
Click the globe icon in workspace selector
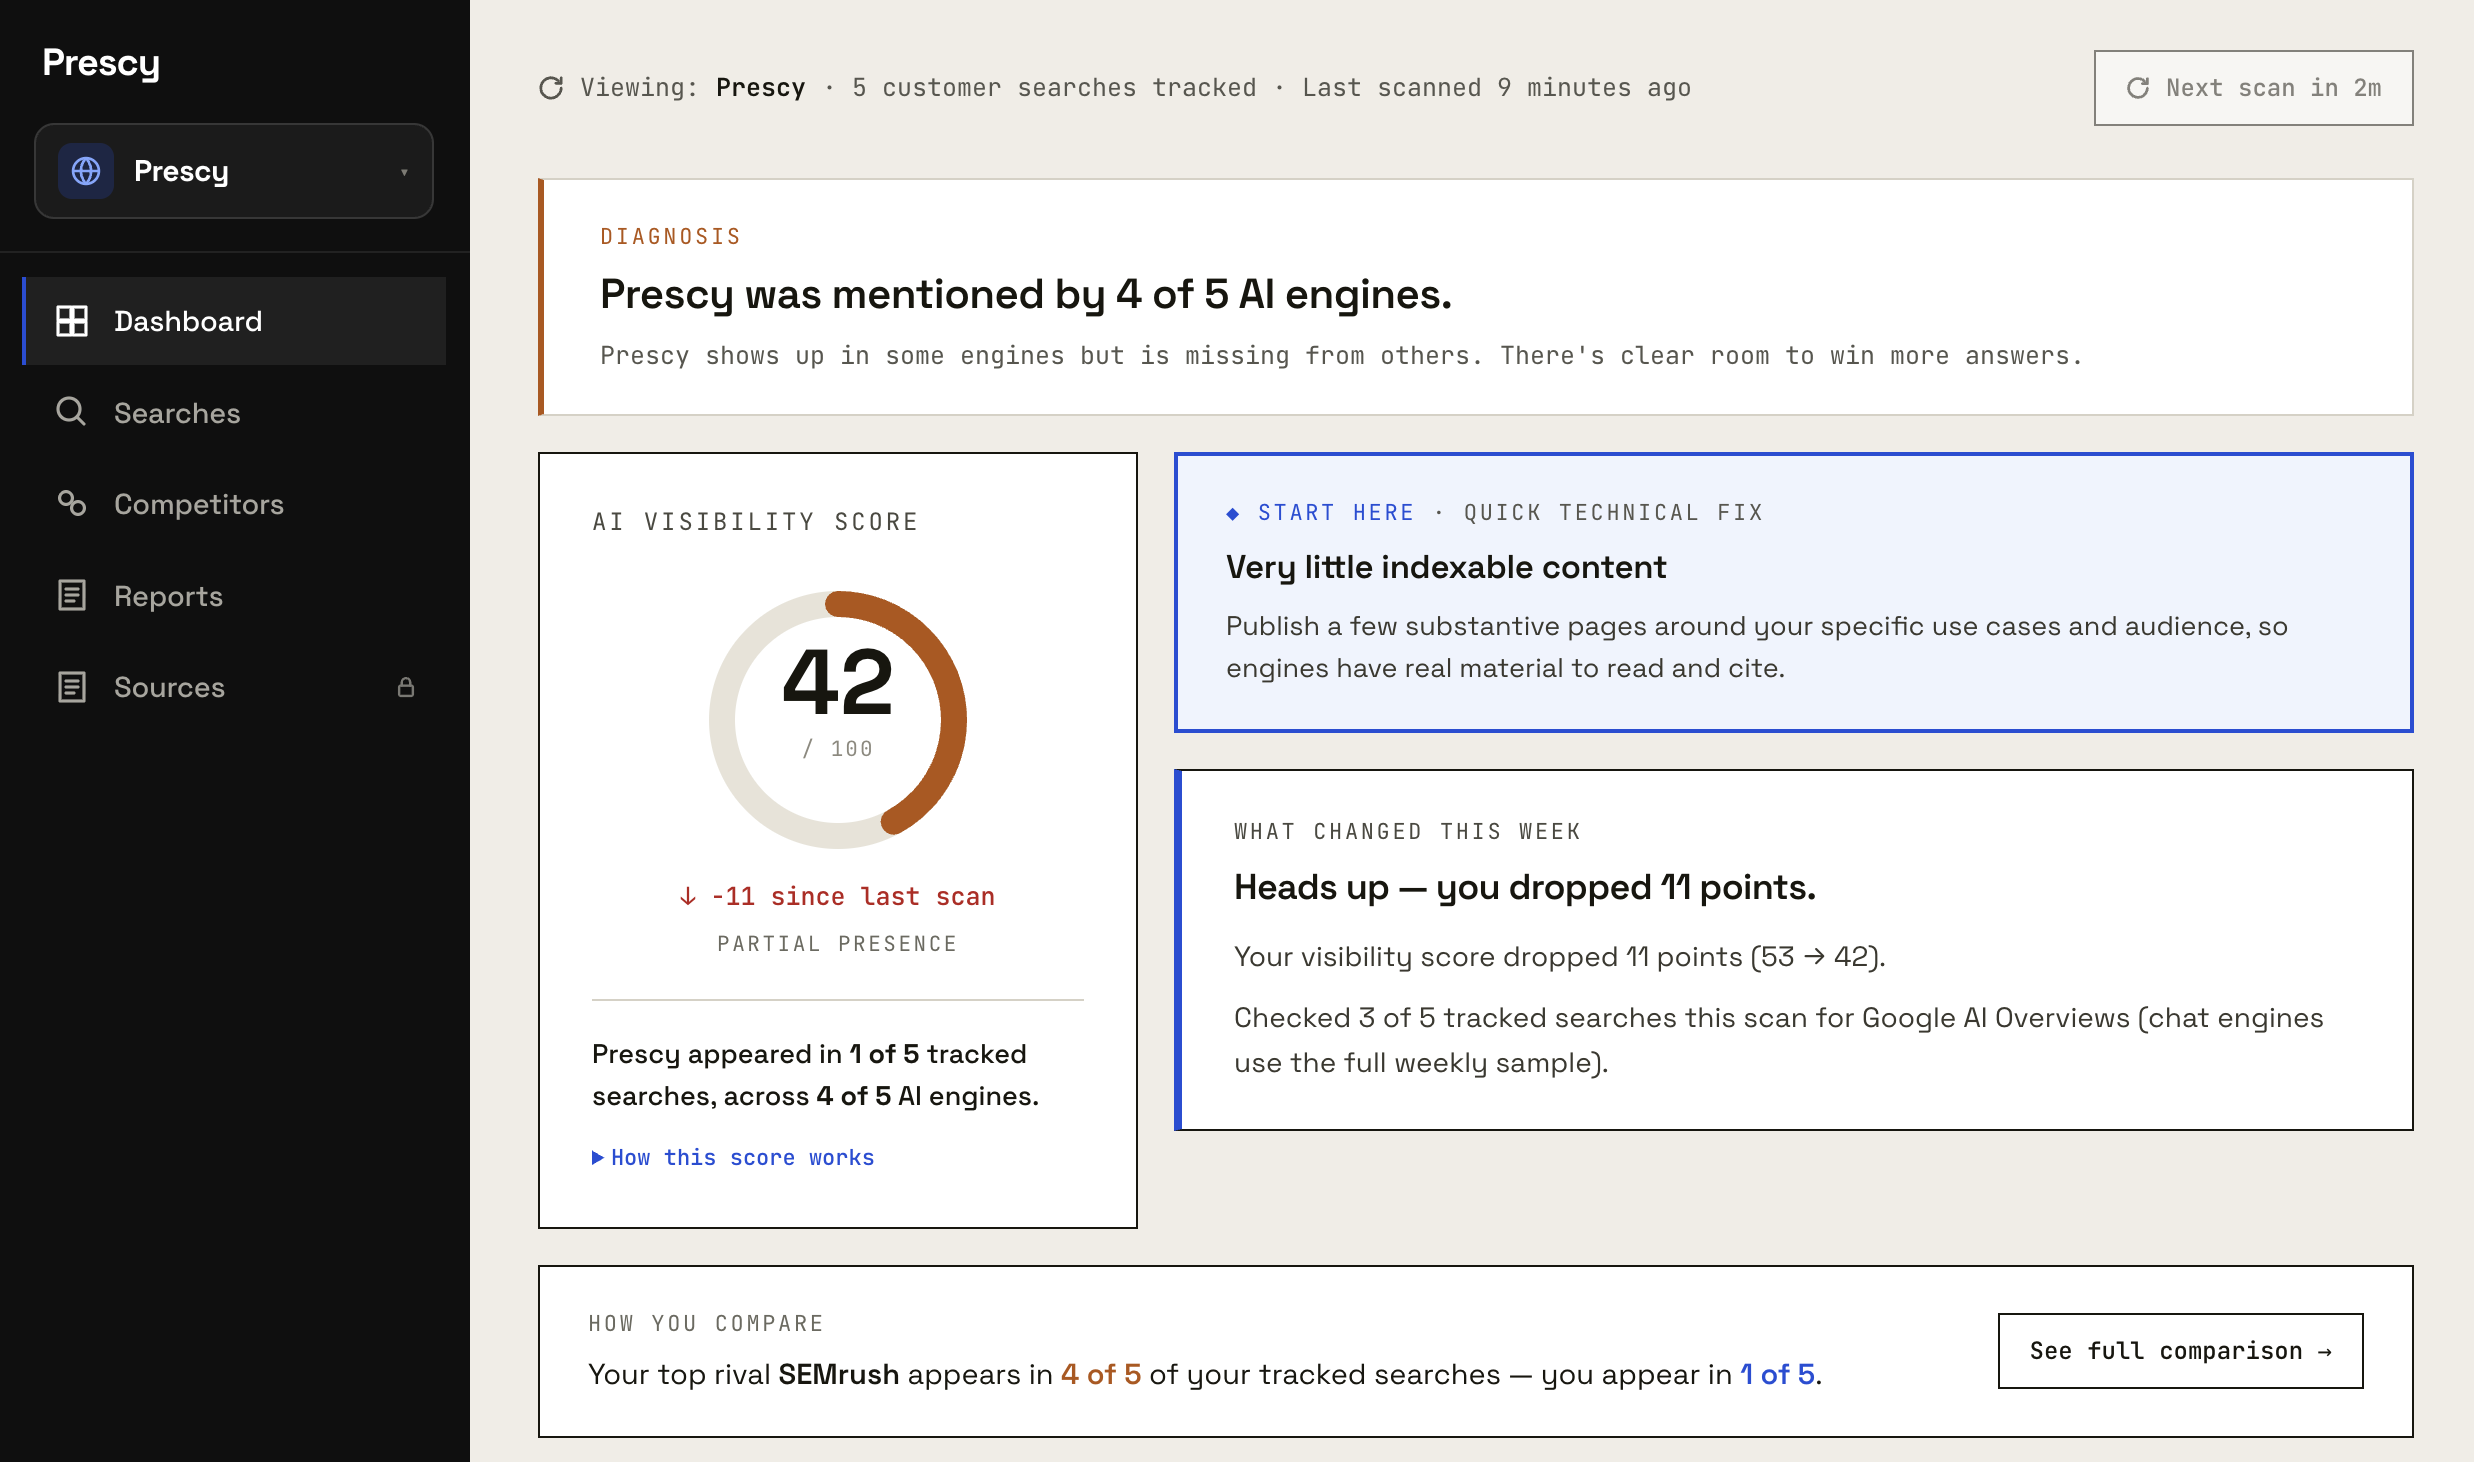[x=86, y=171]
